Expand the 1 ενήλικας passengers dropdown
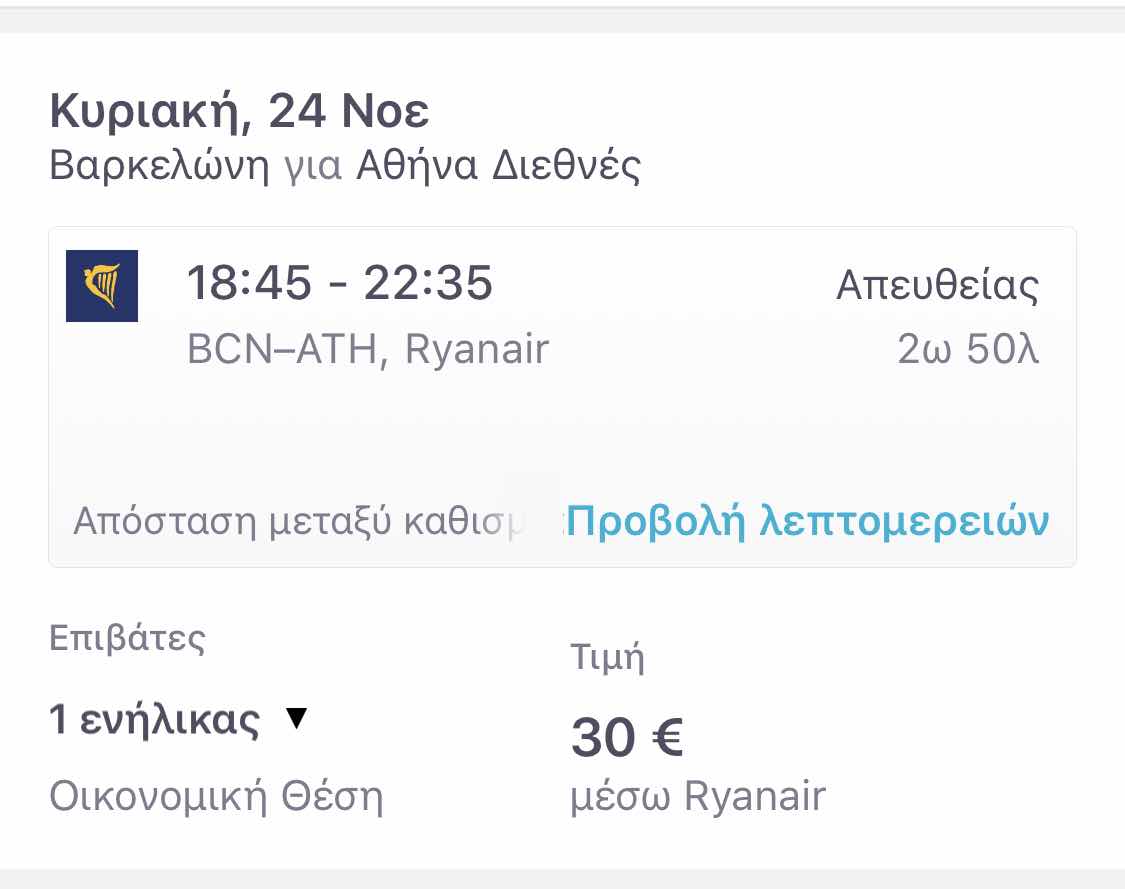This screenshot has height=889, width=1125. [155, 720]
